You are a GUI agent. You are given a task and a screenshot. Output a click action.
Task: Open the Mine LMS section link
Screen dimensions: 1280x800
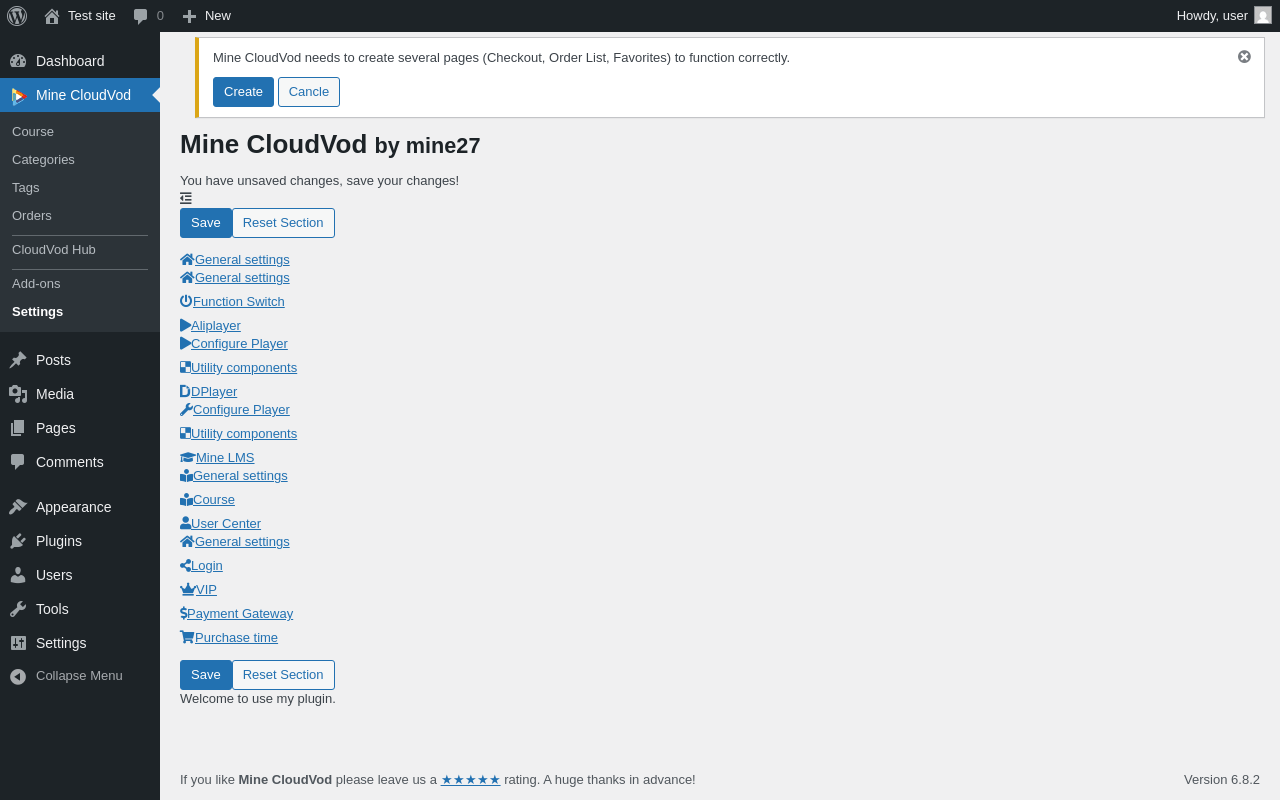pyautogui.click(x=225, y=457)
